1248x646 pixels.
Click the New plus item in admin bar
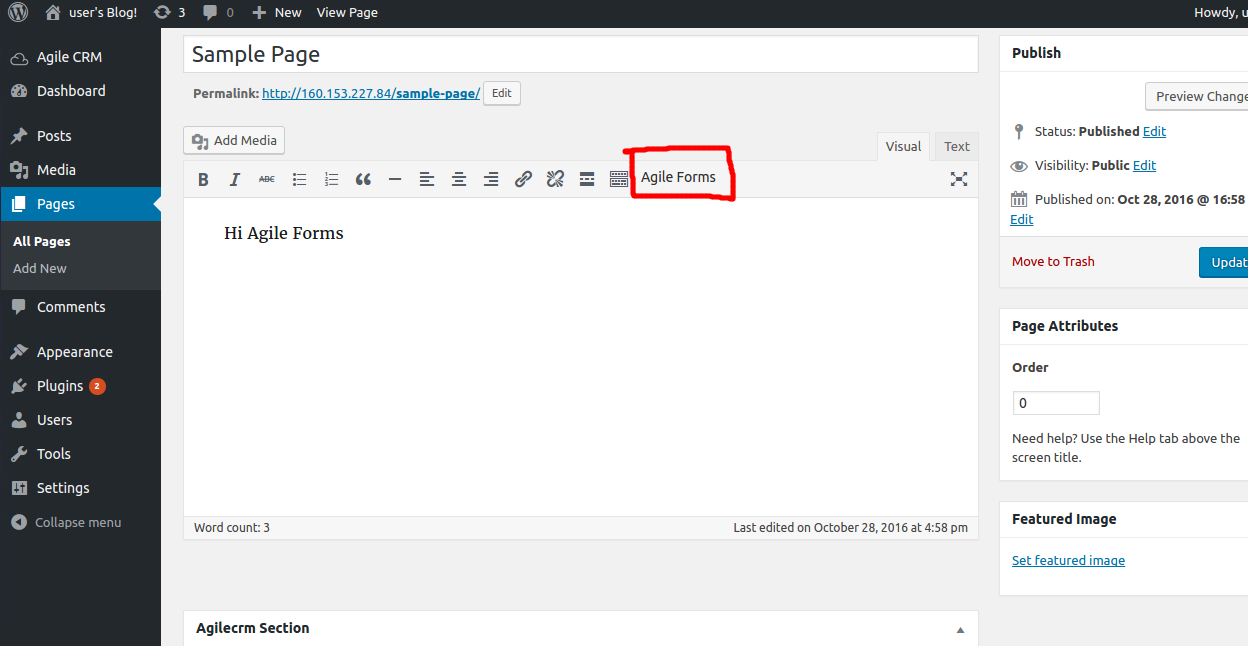[x=277, y=13]
